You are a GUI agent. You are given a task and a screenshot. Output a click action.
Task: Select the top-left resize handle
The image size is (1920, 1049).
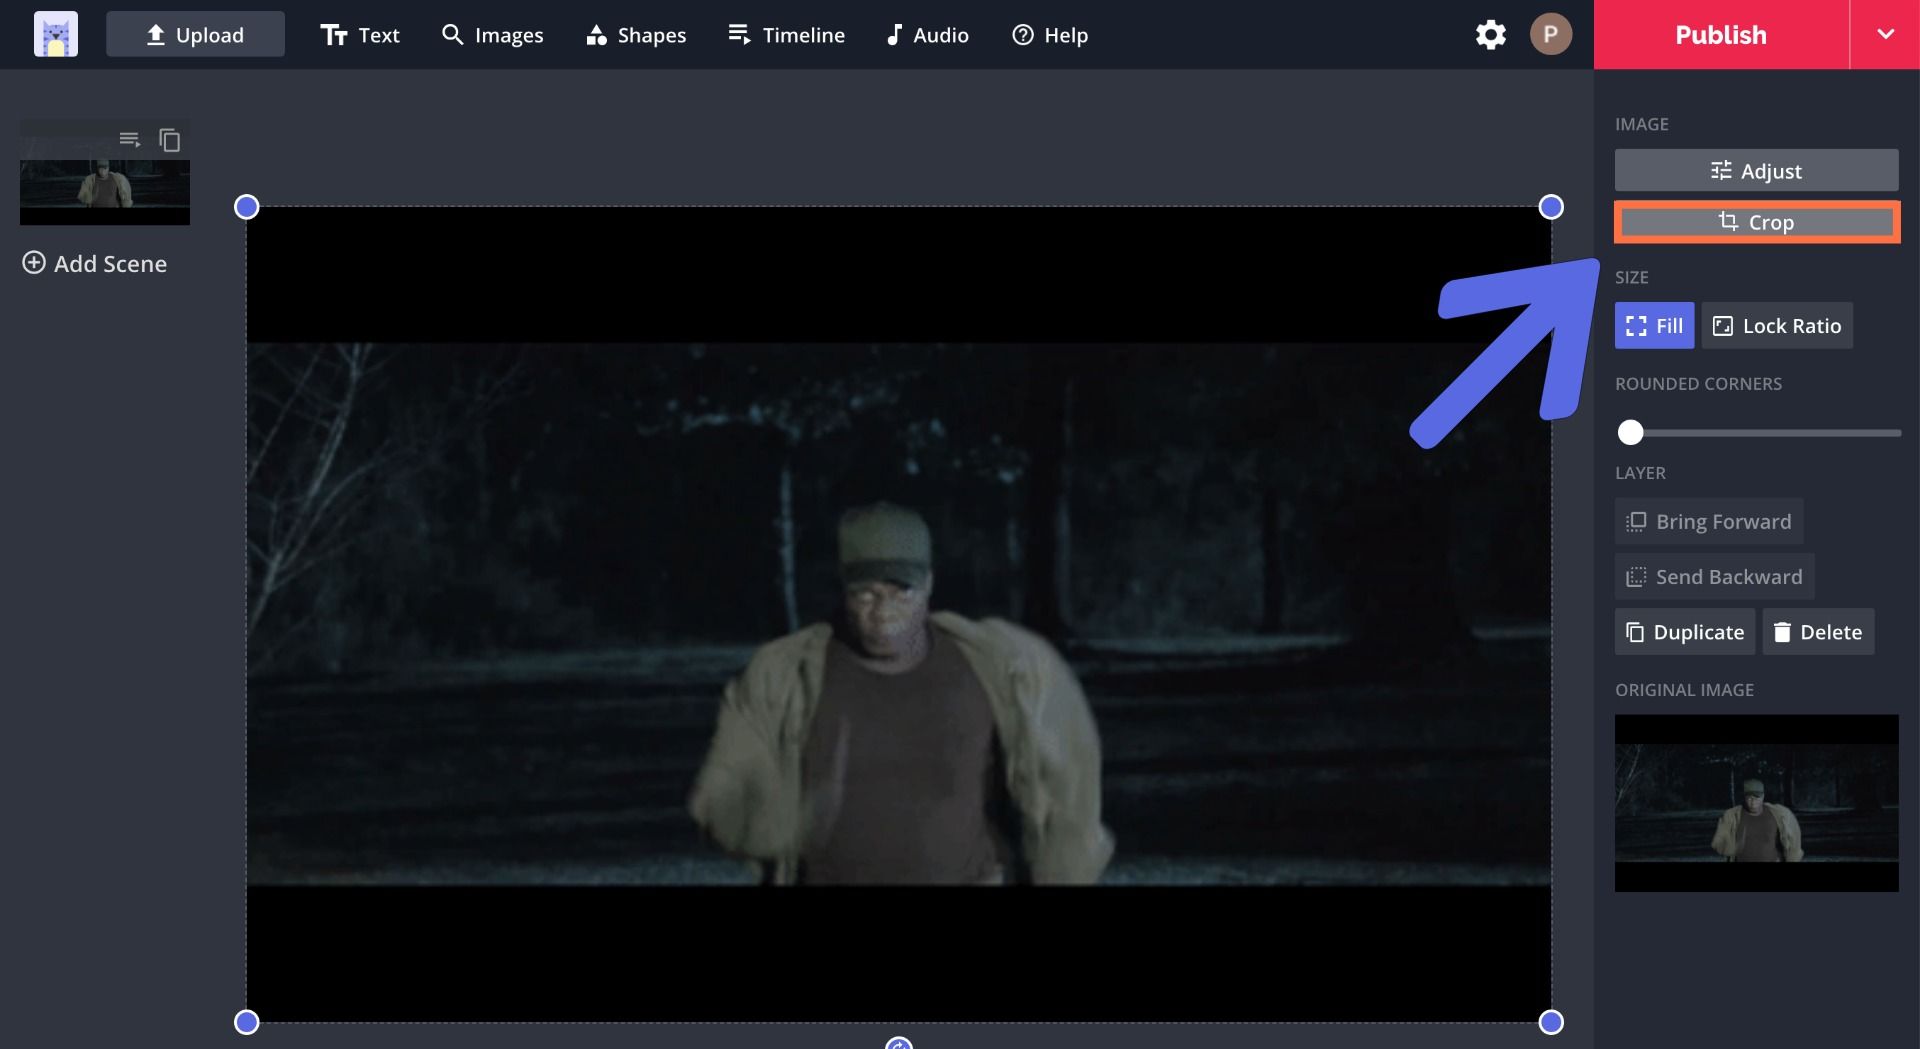click(x=247, y=207)
